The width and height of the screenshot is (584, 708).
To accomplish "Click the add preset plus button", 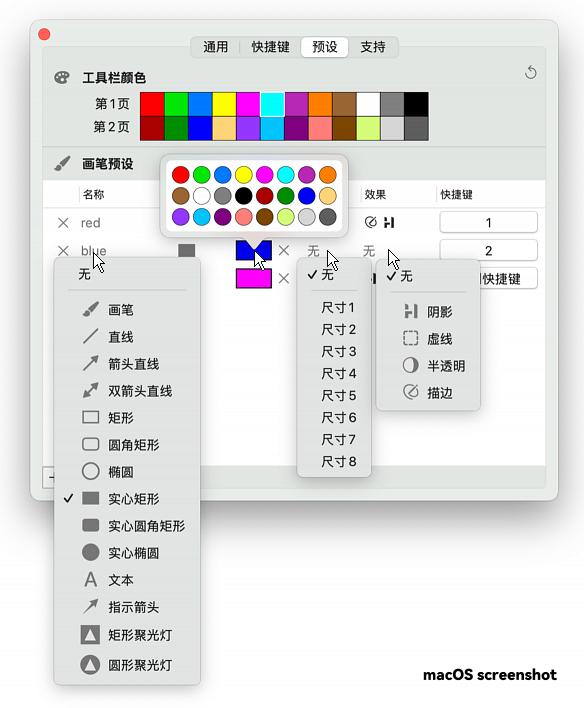I will click(x=49, y=478).
